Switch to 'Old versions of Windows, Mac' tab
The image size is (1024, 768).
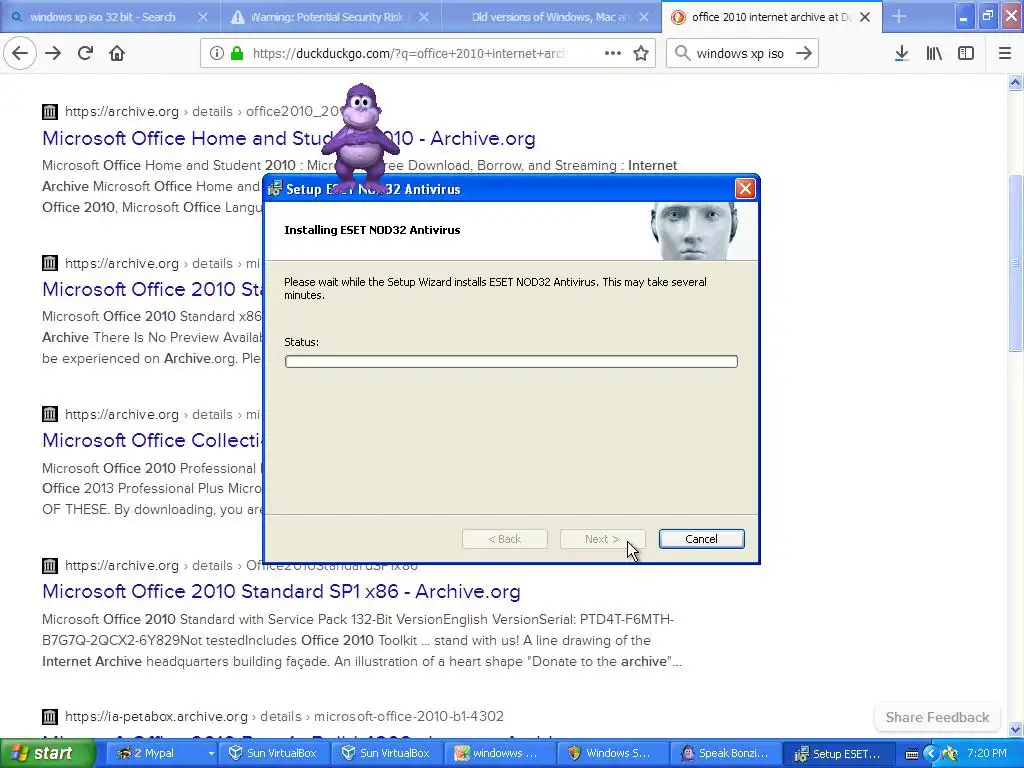[x=550, y=17]
